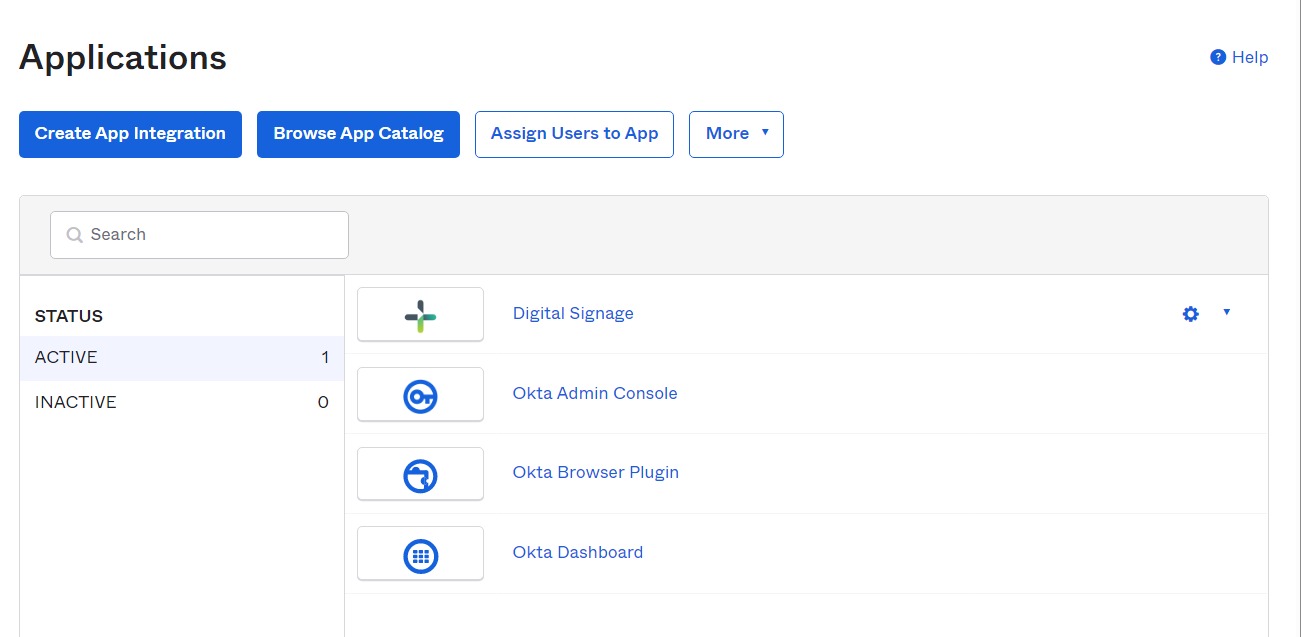Click the INACTIVE count of 0
The width and height of the screenshot is (1301, 637).
pos(323,403)
